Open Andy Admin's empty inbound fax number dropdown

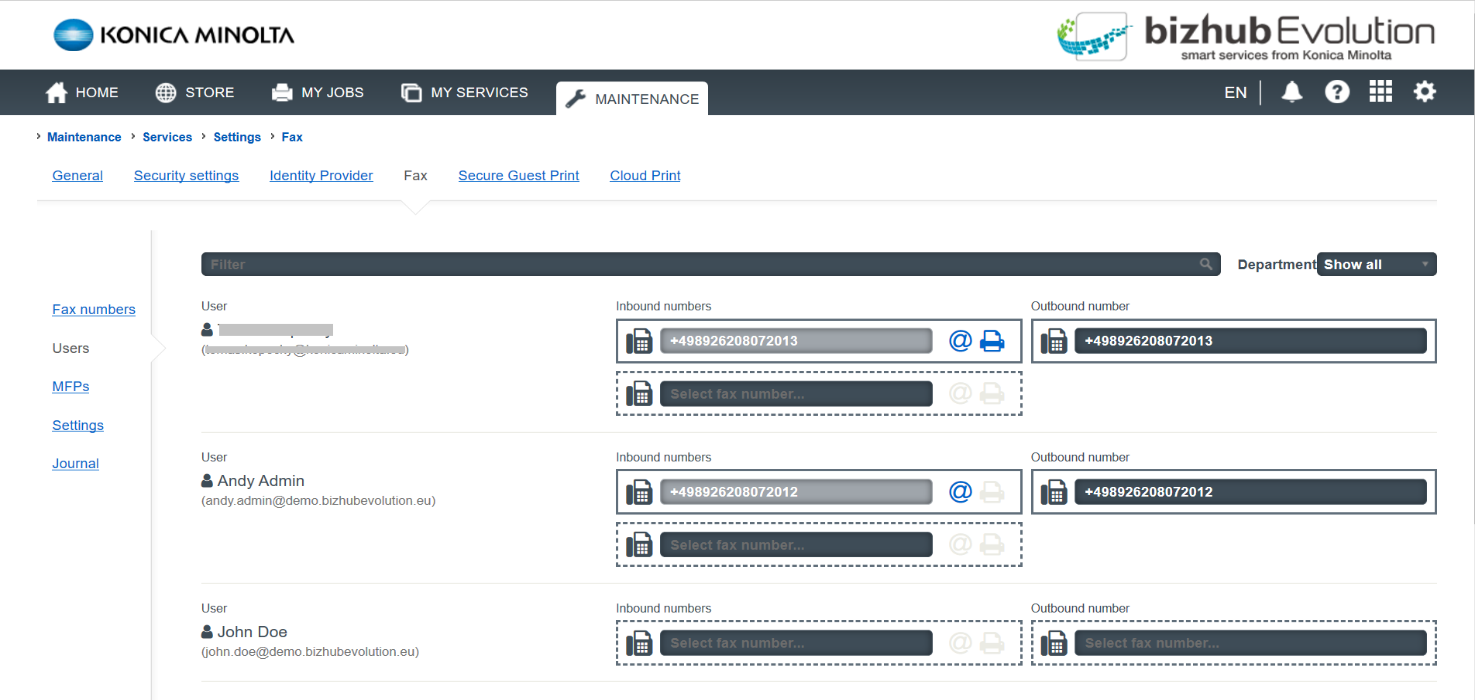tap(796, 545)
